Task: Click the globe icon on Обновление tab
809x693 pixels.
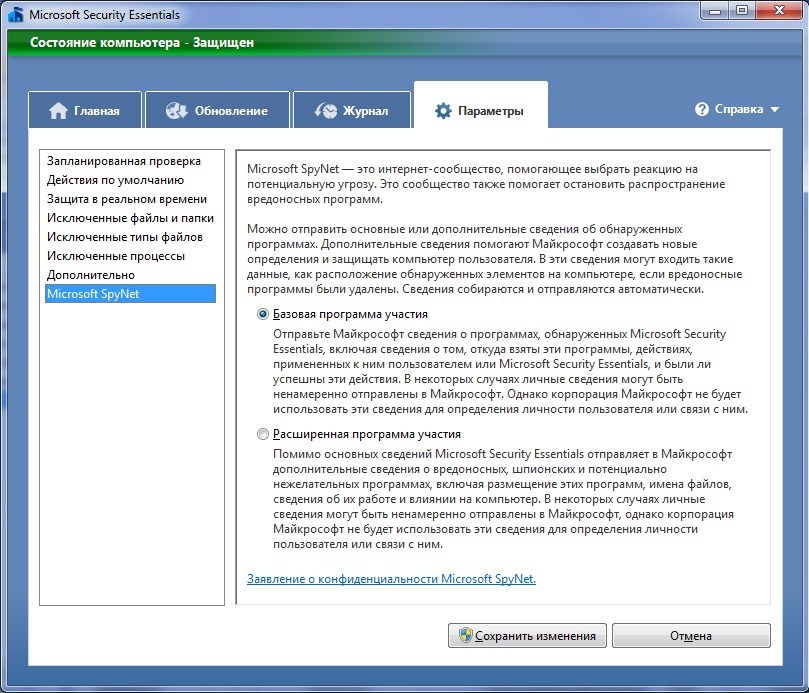Action: click(176, 110)
